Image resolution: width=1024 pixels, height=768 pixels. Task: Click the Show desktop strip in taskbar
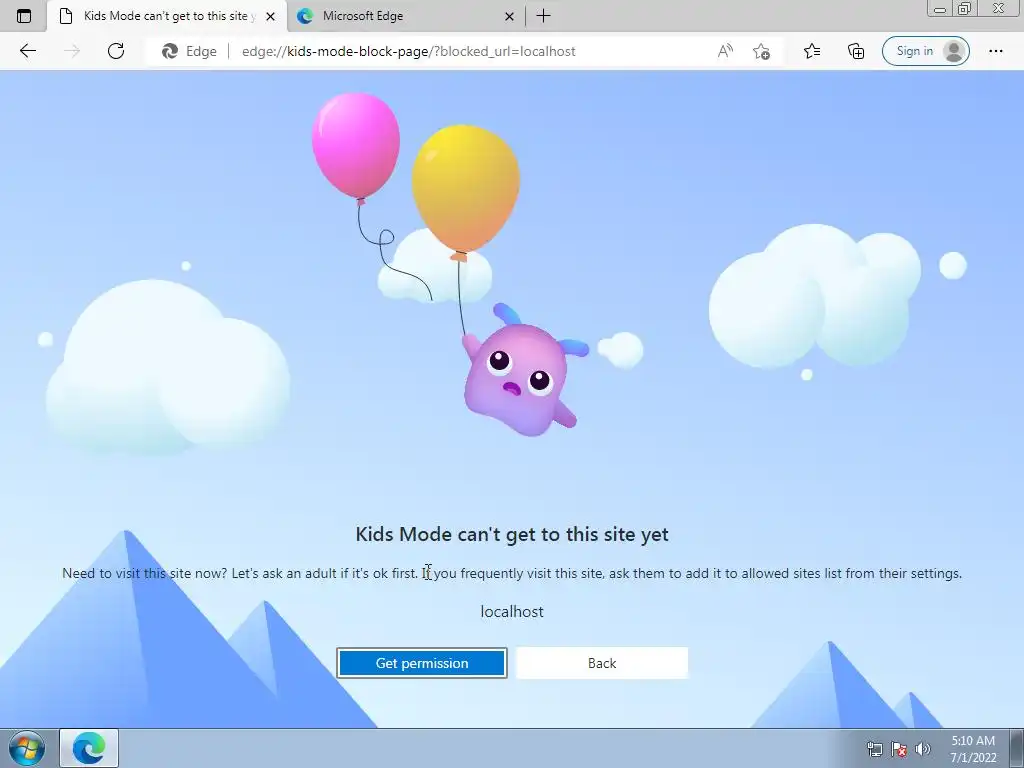[1018, 748]
